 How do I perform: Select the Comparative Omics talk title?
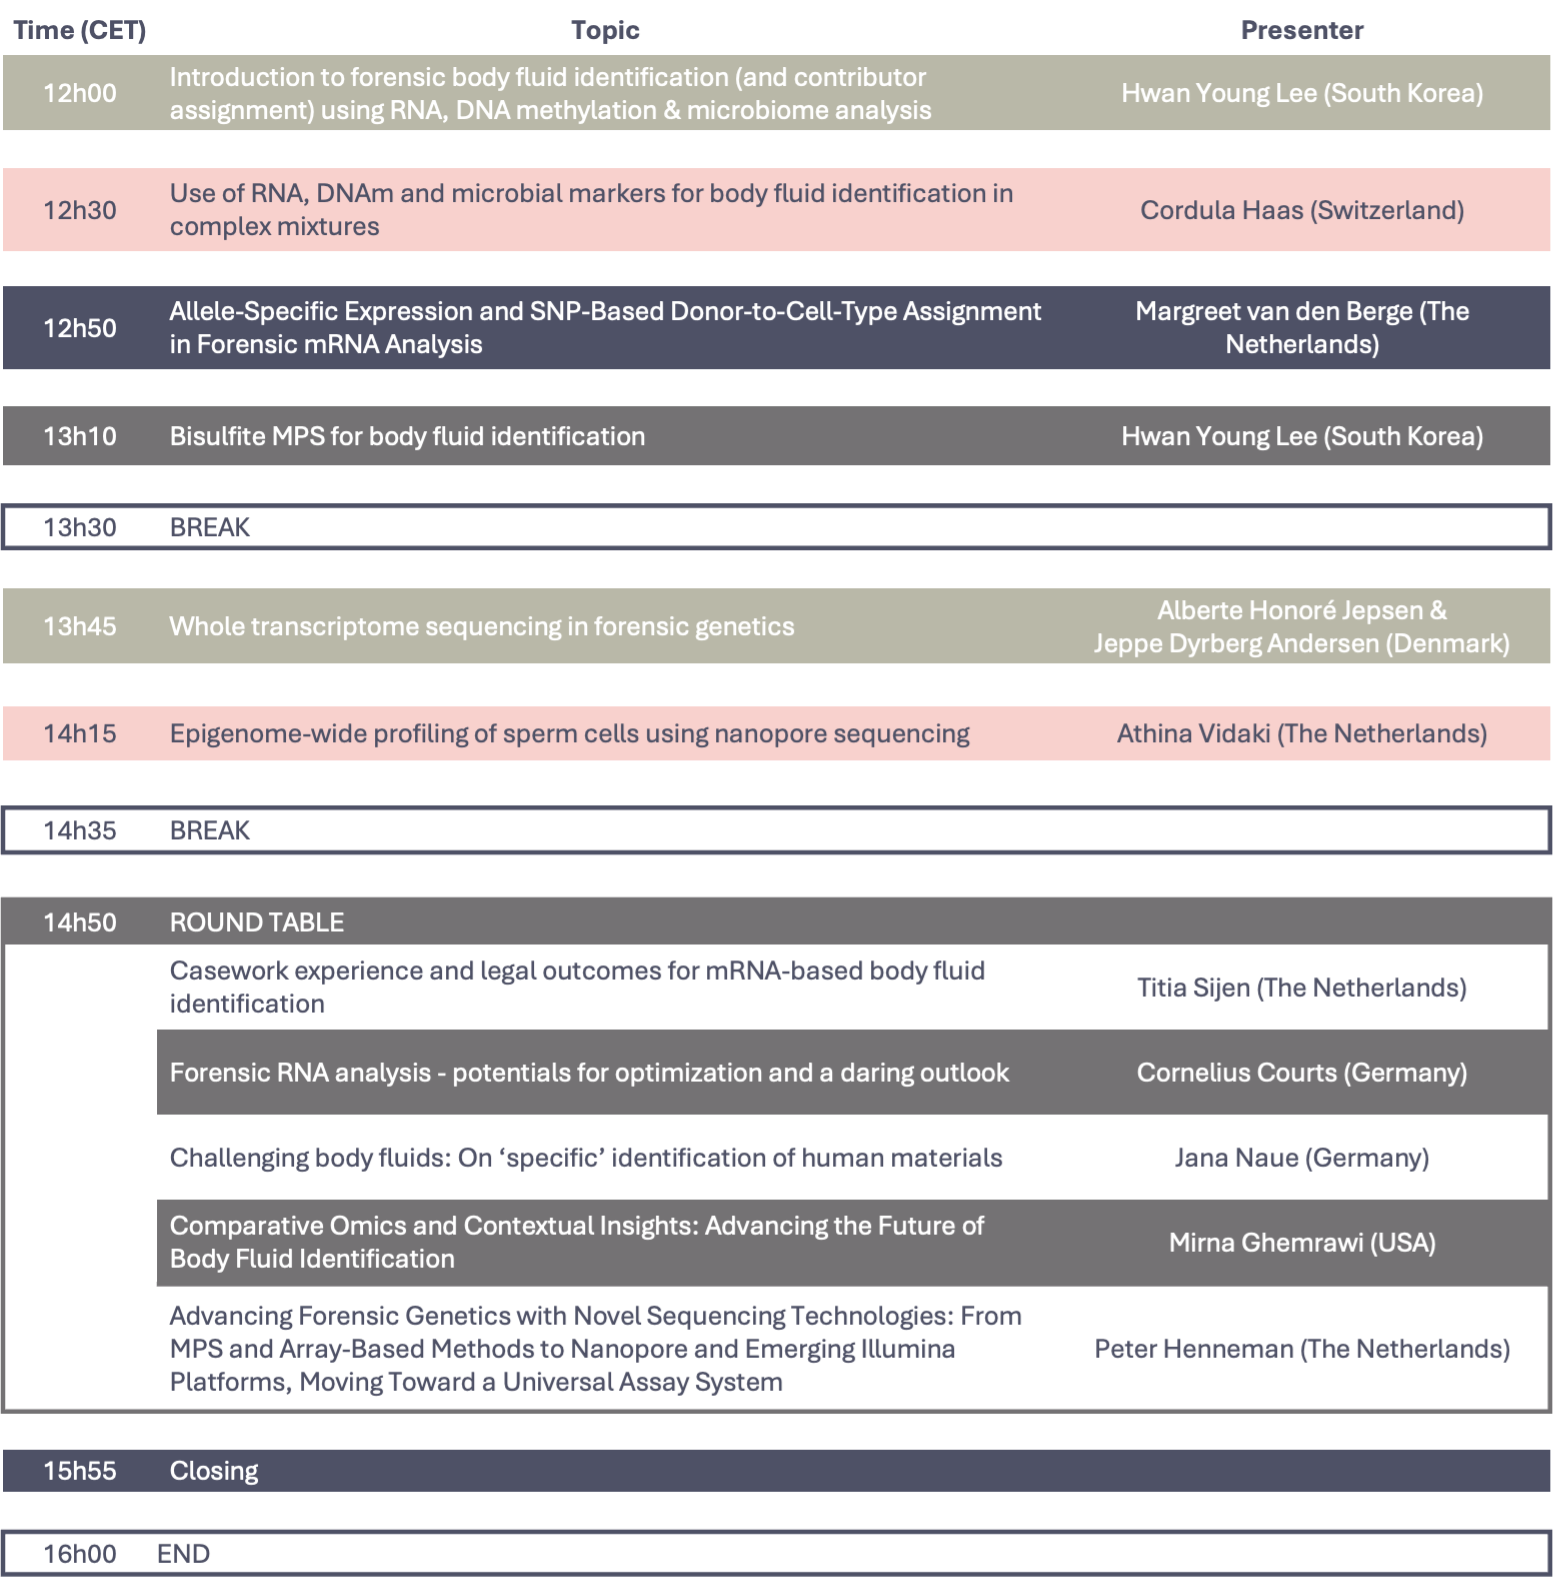tap(577, 1242)
